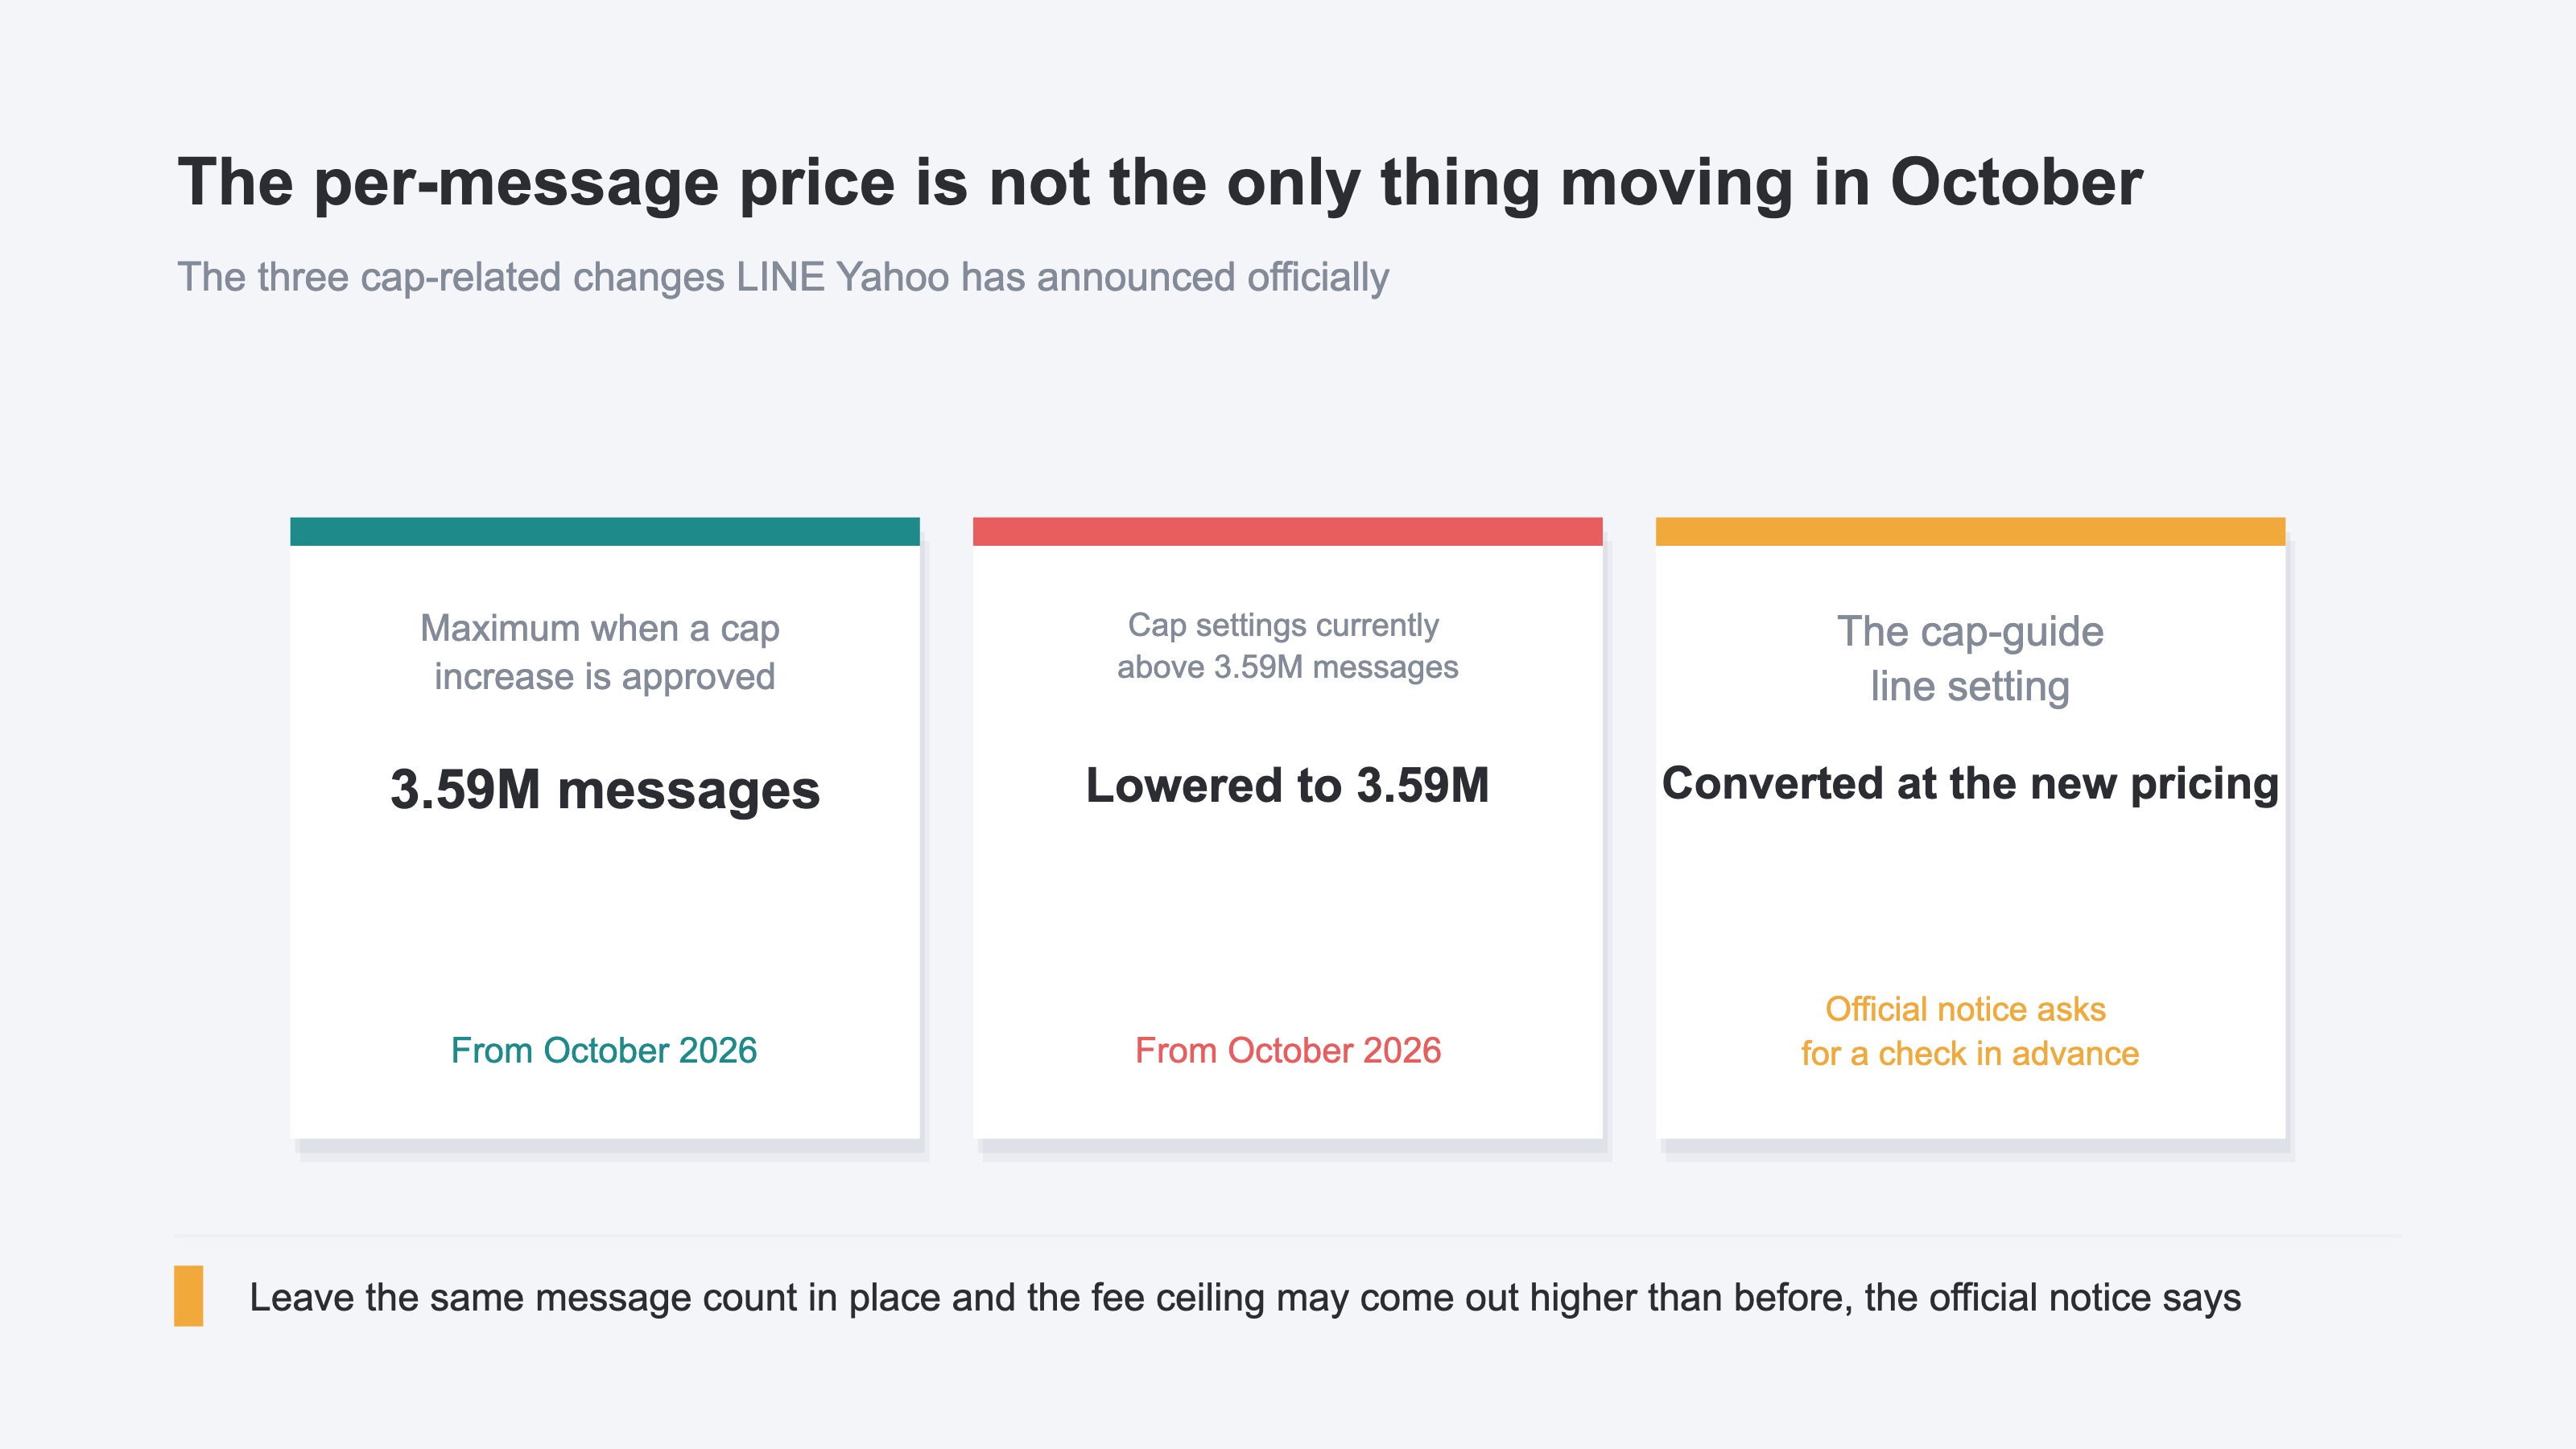The image size is (2576, 1449).
Task: Click the red bar atop second card
Action: tap(1288, 531)
